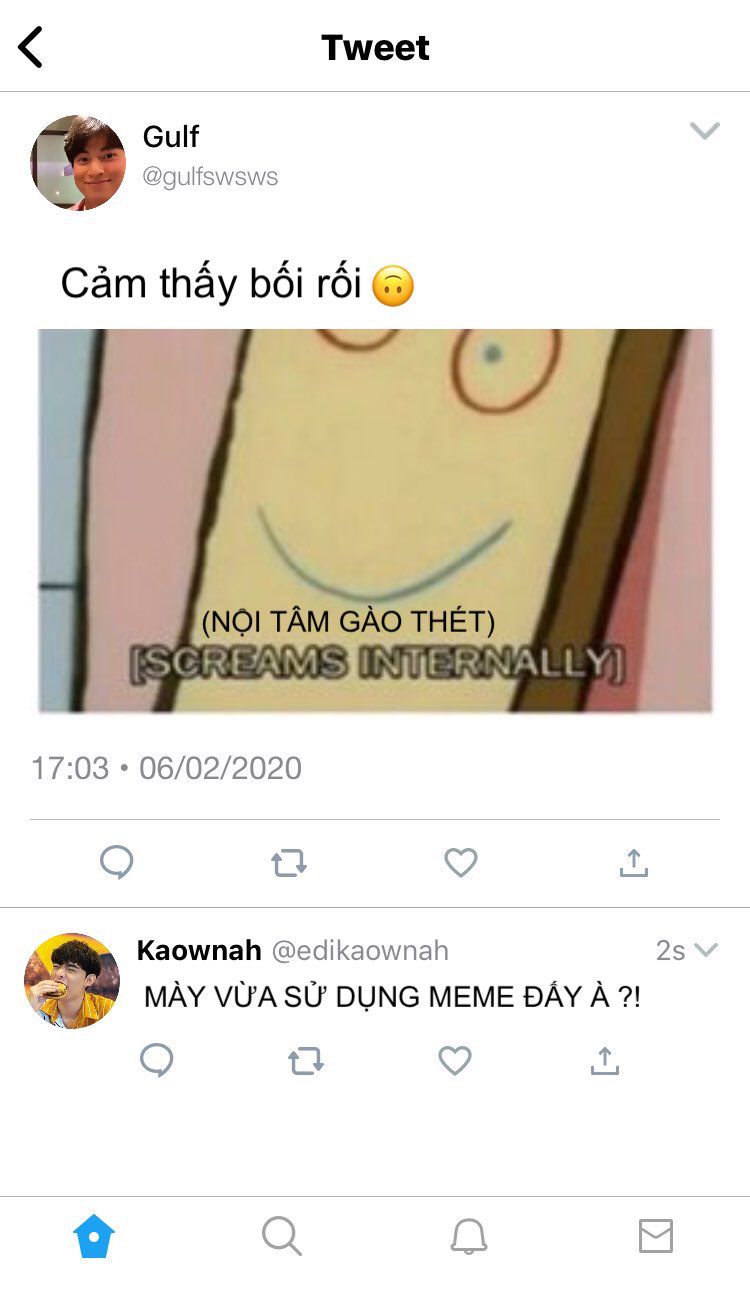
Task: Expand options chevron on Kaownah's reply
Action: (x=707, y=950)
